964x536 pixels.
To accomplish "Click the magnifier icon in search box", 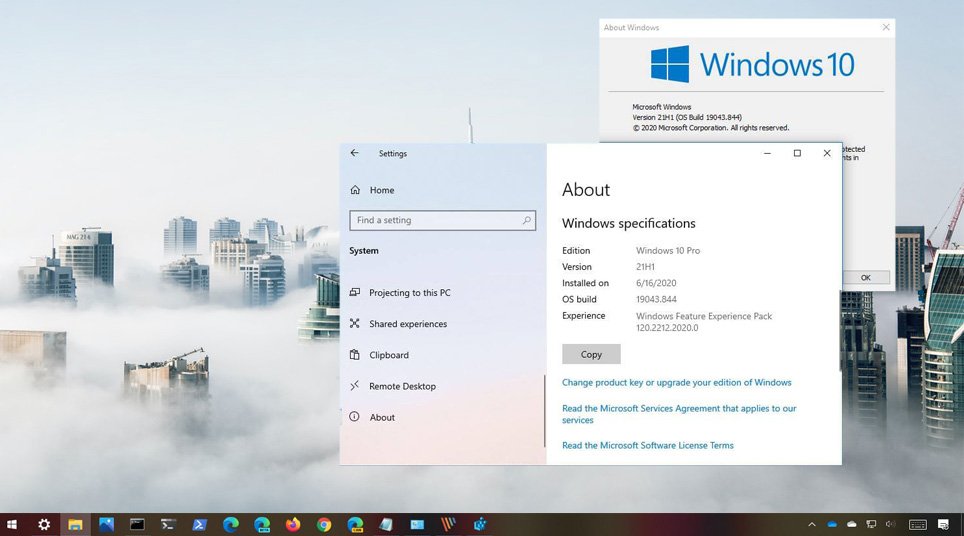I will tap(526, 220).
